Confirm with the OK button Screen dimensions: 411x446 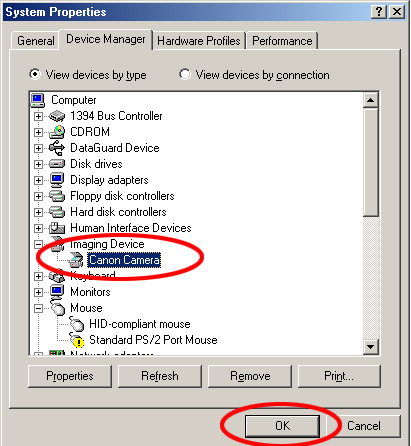(x=282, y=426)
